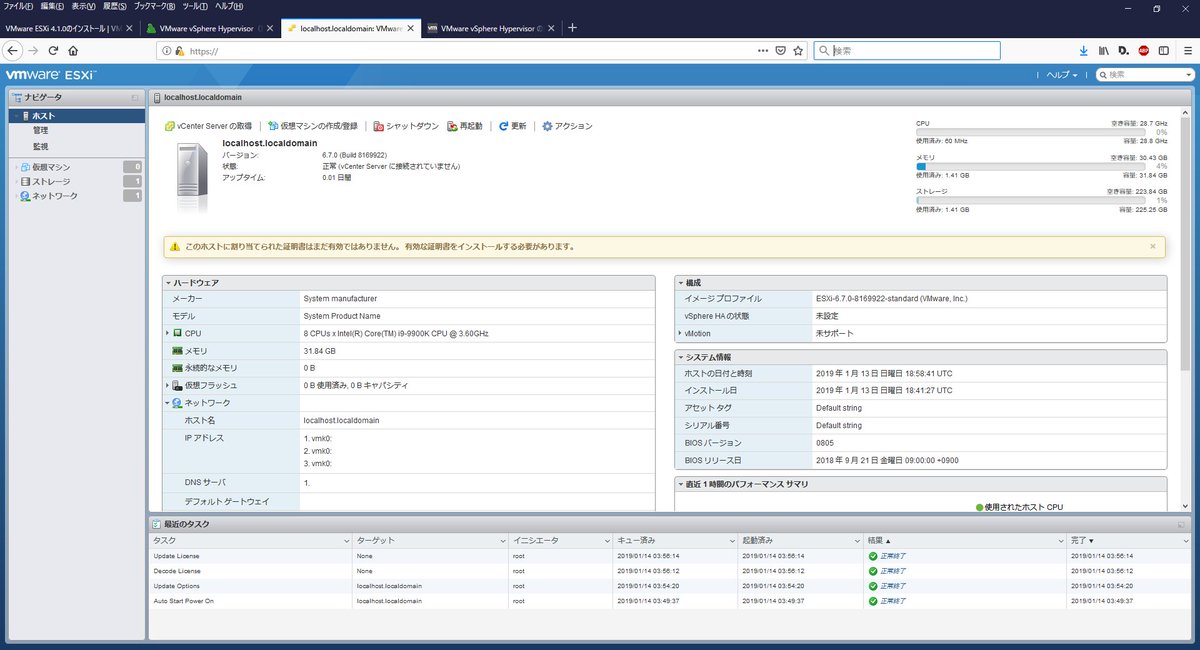This screenshot has width=1200, height=650.
Task: Open the 表示(V) browser menu
Action: (84, 7)
